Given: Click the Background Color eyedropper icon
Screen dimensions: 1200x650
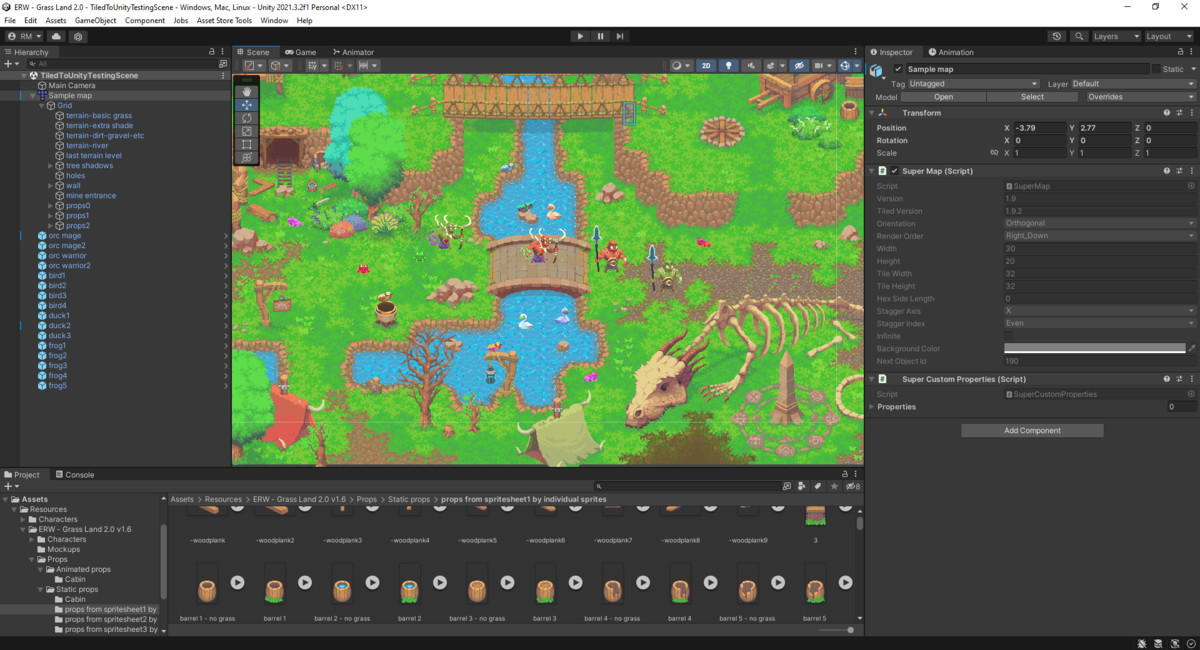Looking at the screenshot, I should [1191, 349].
